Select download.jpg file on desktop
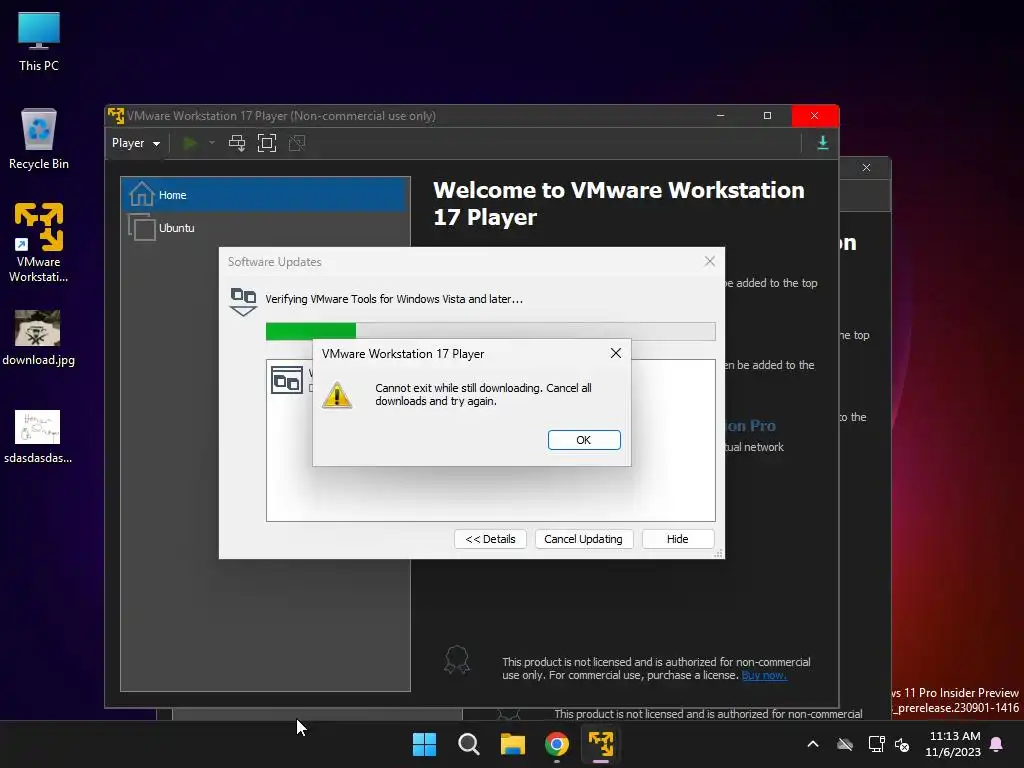The width and height of the screenshot is (1024, 768). pyautogui.click(x=39, y=338)
